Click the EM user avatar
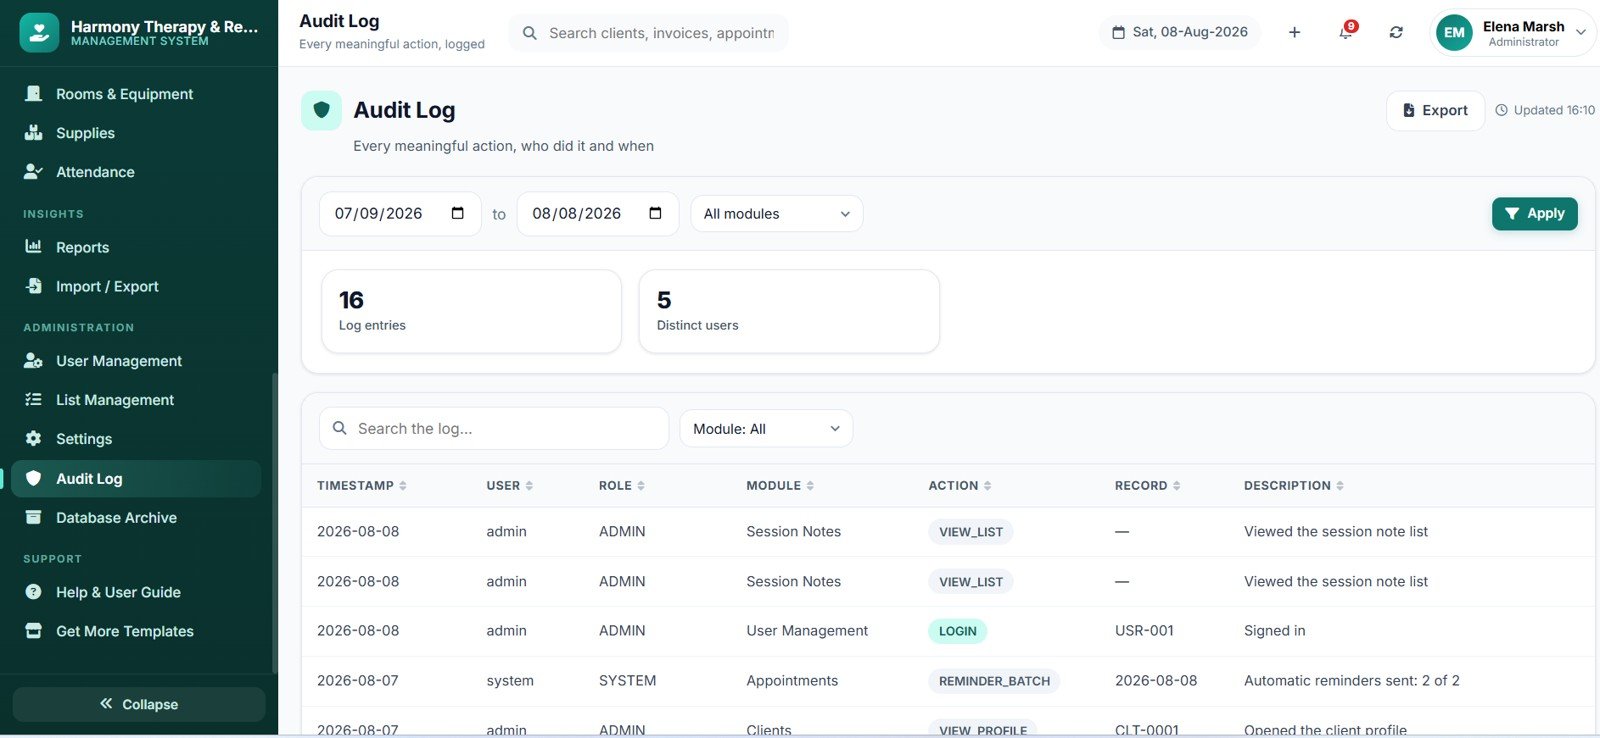 [1454, 33]
